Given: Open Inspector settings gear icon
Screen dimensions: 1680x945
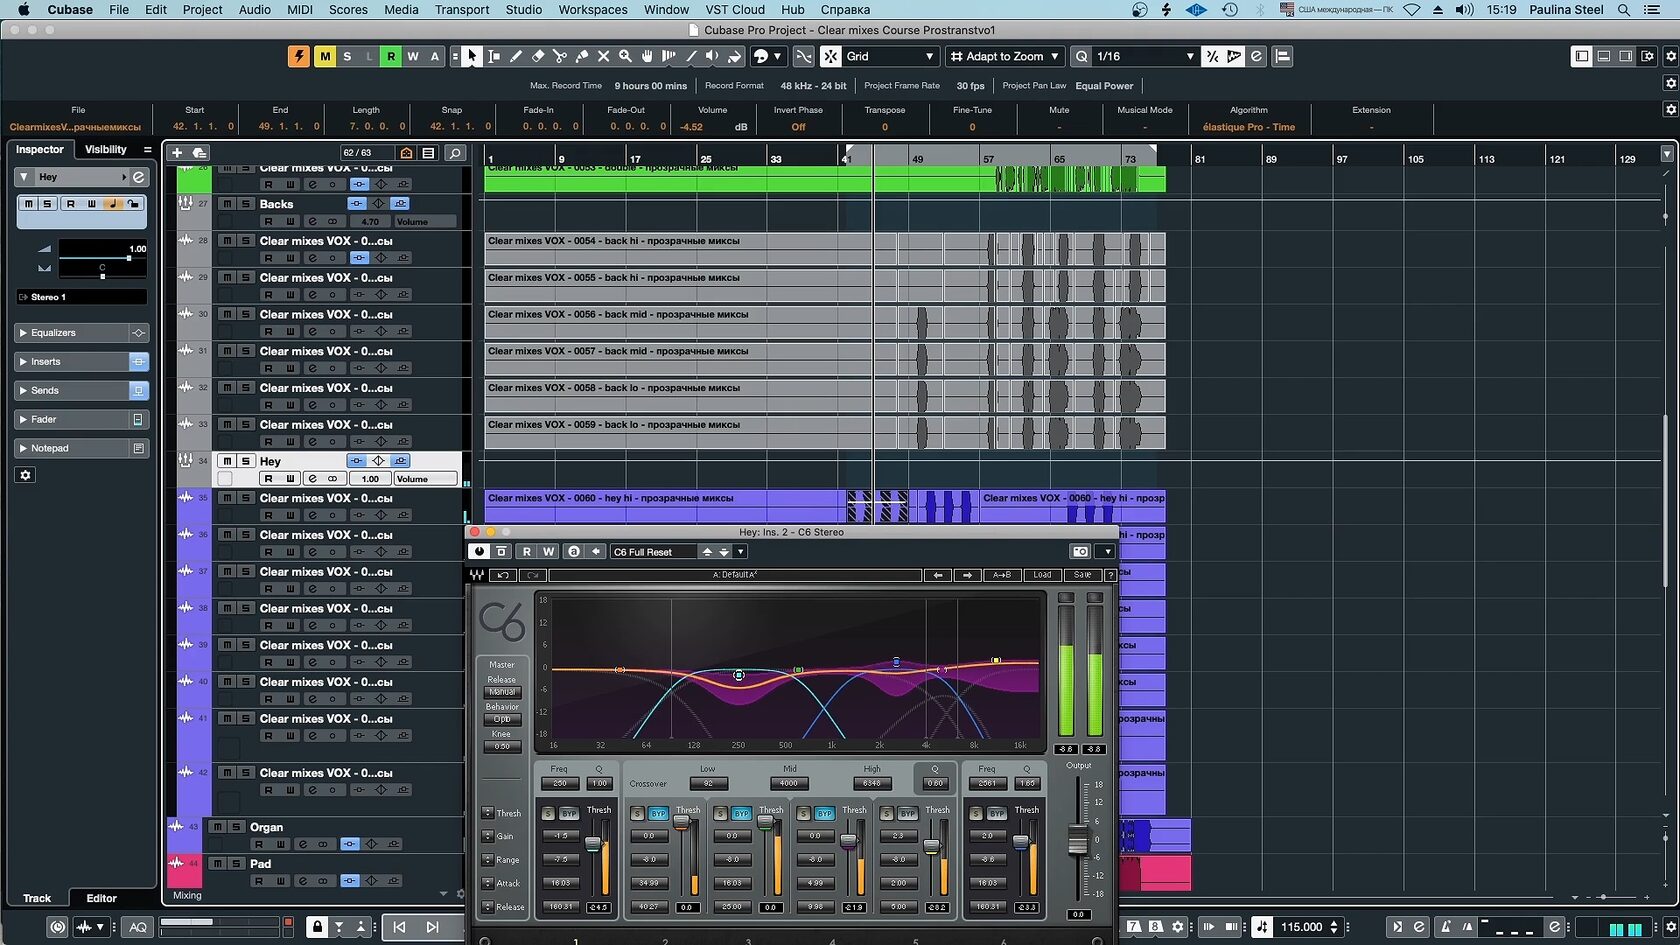Looking at the screenshot, I should point(26,475).
